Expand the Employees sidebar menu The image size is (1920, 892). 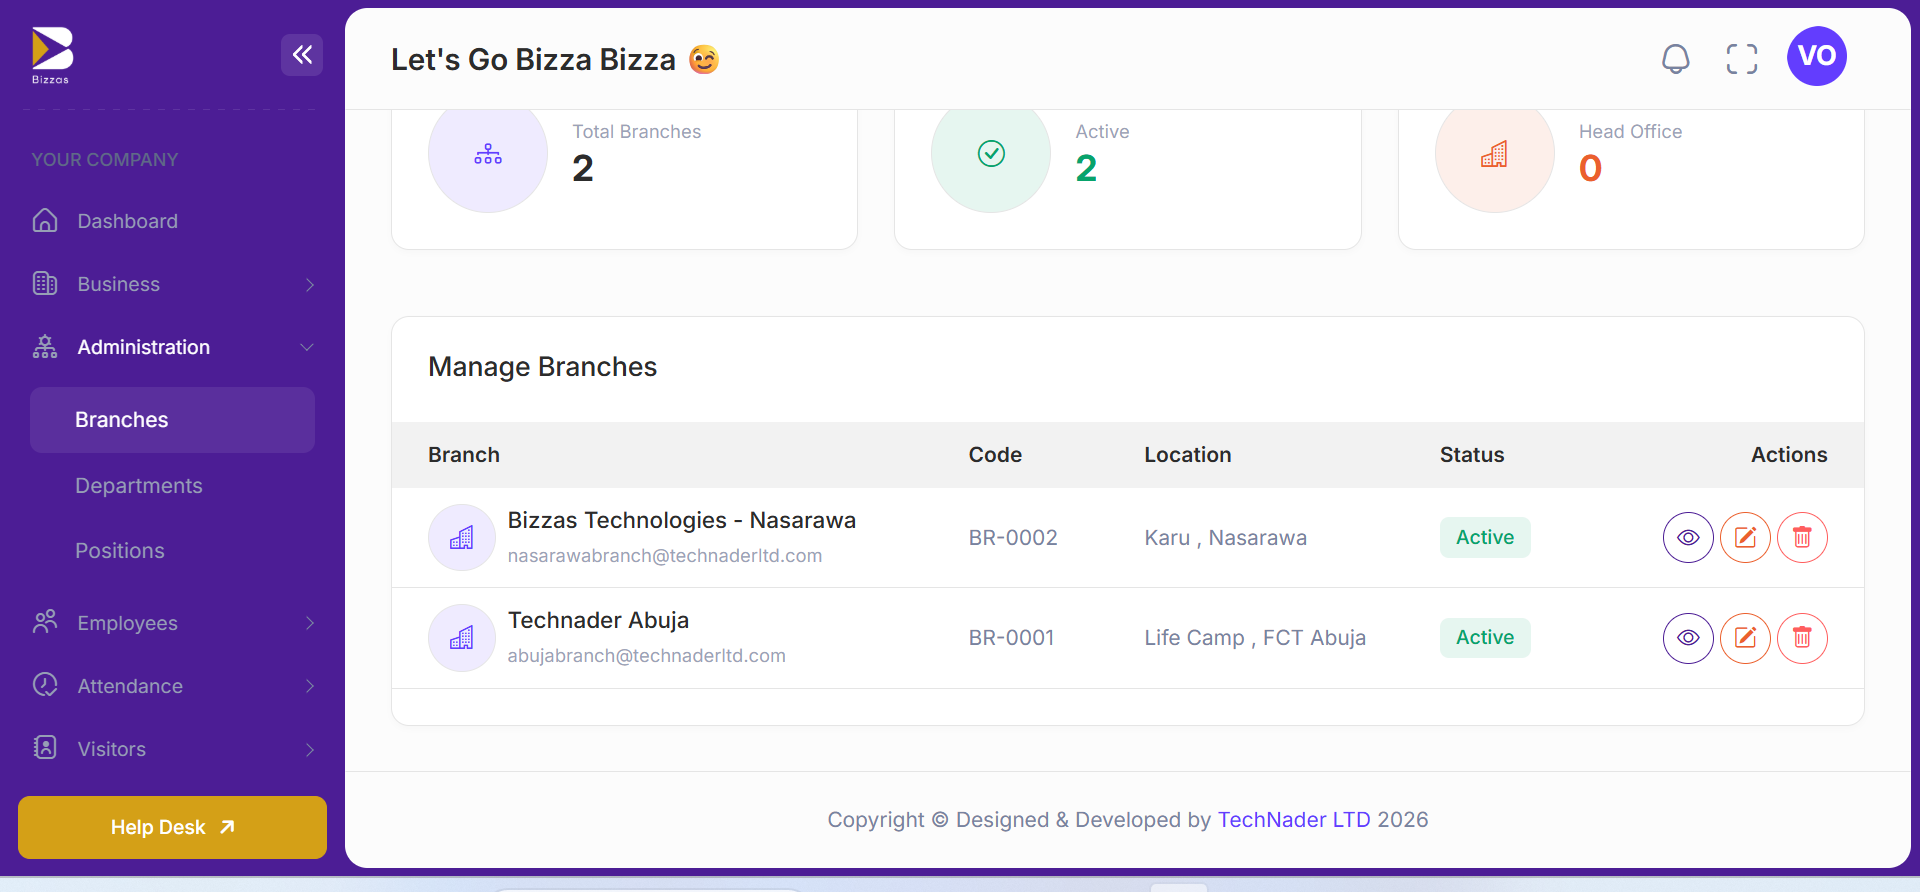click(x=172, y=623)
